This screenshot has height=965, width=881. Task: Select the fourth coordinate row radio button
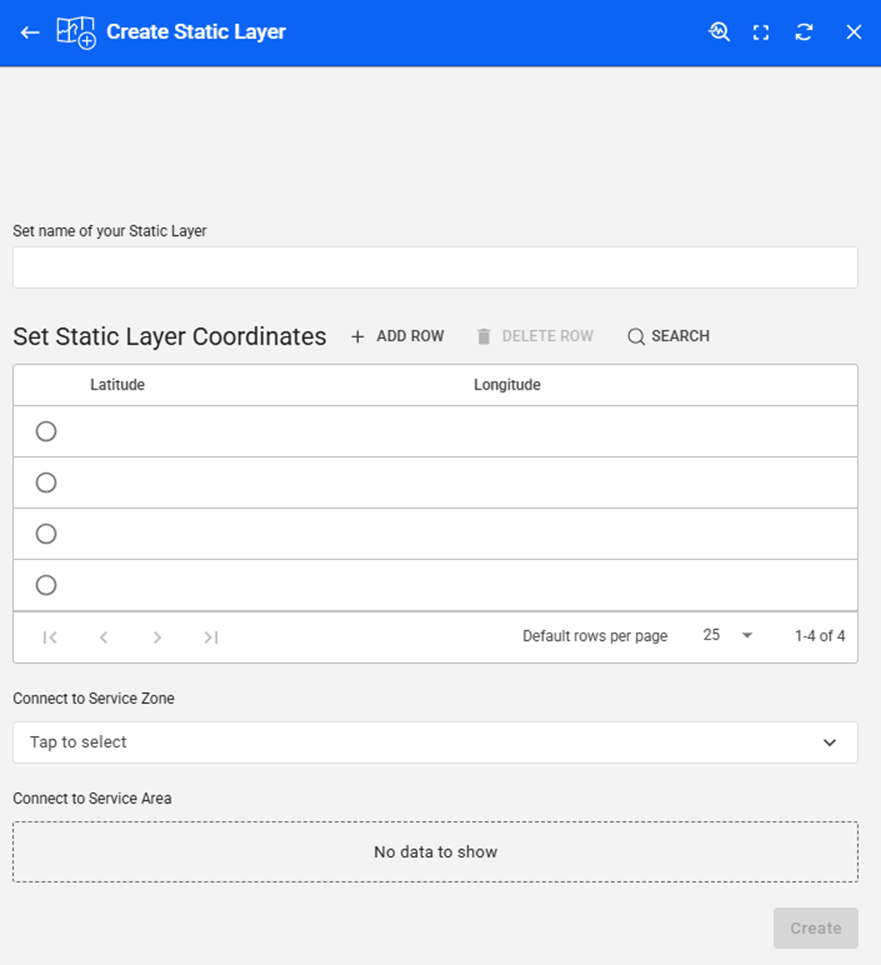[46, 585]
